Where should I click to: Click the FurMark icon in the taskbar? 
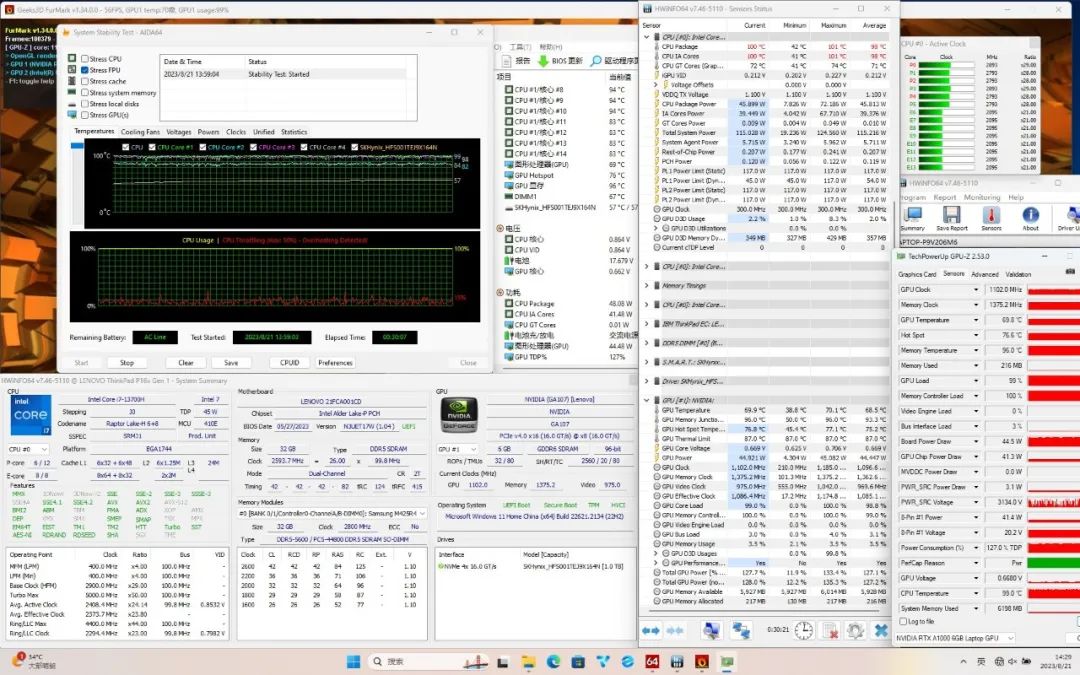coord(701,662)
